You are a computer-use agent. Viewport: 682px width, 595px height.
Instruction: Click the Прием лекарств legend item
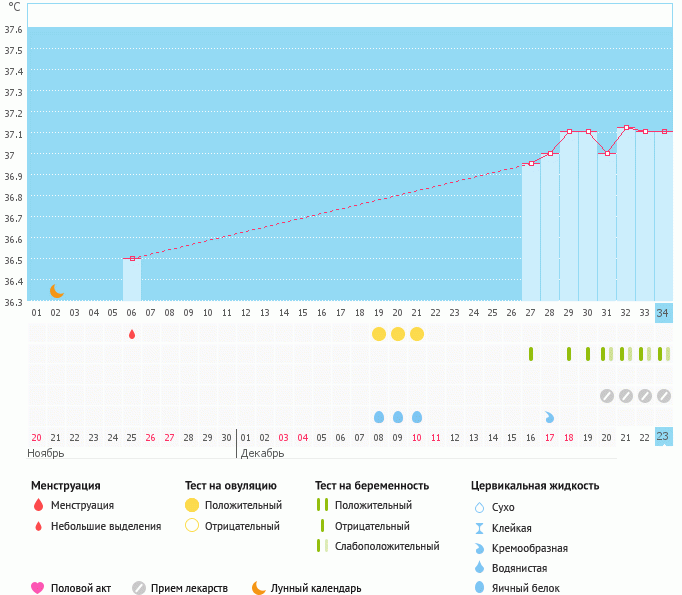[180, 588]
